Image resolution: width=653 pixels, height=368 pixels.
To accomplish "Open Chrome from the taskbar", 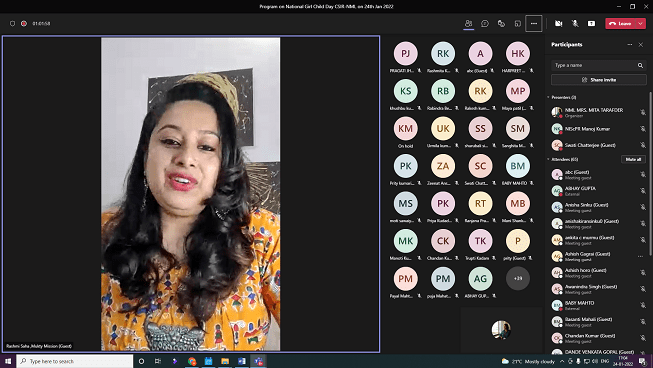I will [192, 361].
